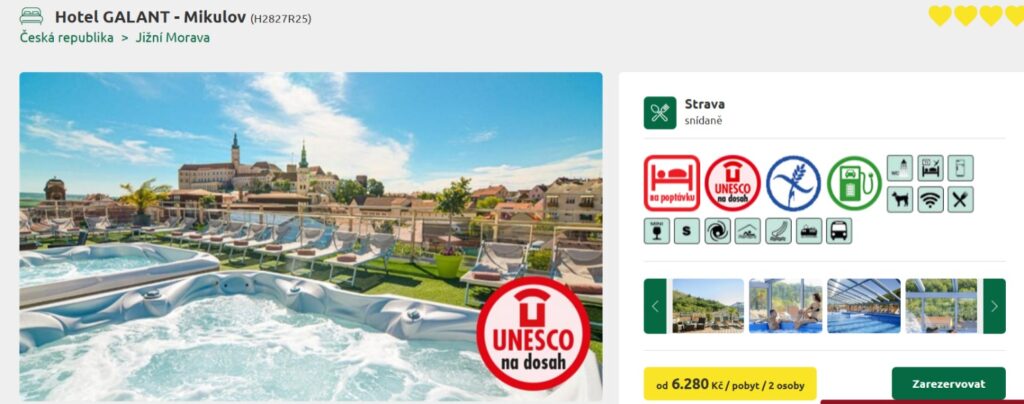This screenshot has height=404, width=1024.
Task: Open the Česká republika breadcrumb link
Action: 67,38
